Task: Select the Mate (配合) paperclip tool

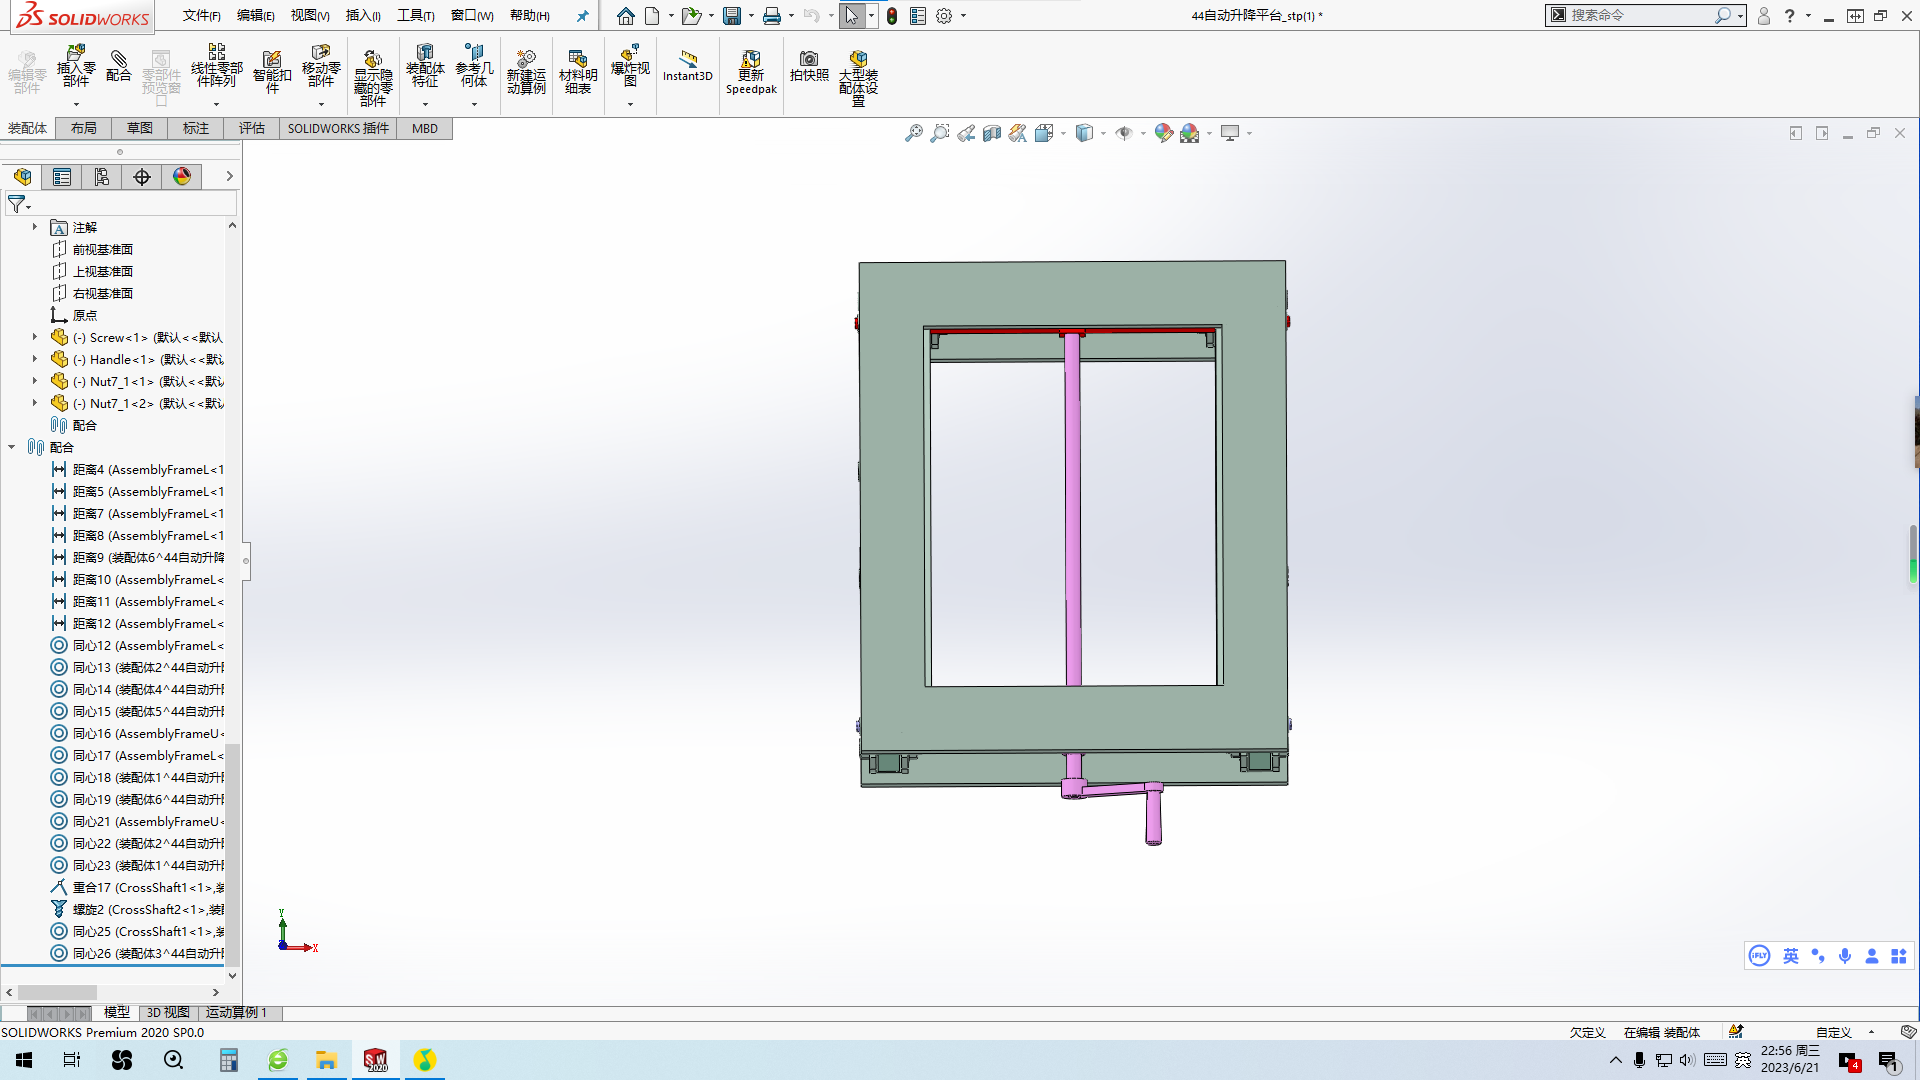Action: 119,66
